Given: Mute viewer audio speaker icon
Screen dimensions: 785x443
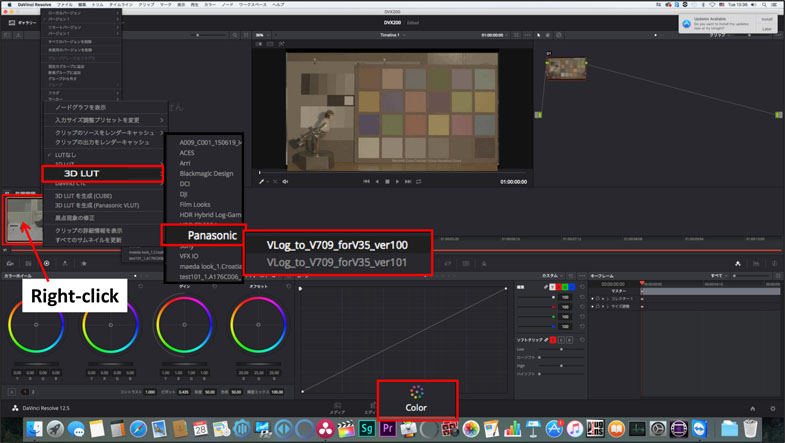Looking at the screenshot, I should pyautogui.click(x=285, y=182).
